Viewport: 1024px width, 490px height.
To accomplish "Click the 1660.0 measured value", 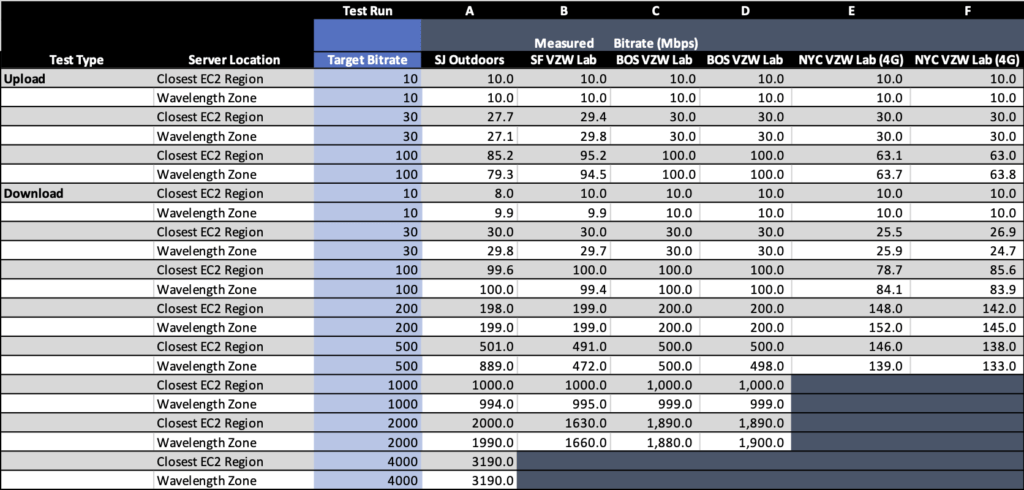I will pyautogui.click(x=588, y=442).
